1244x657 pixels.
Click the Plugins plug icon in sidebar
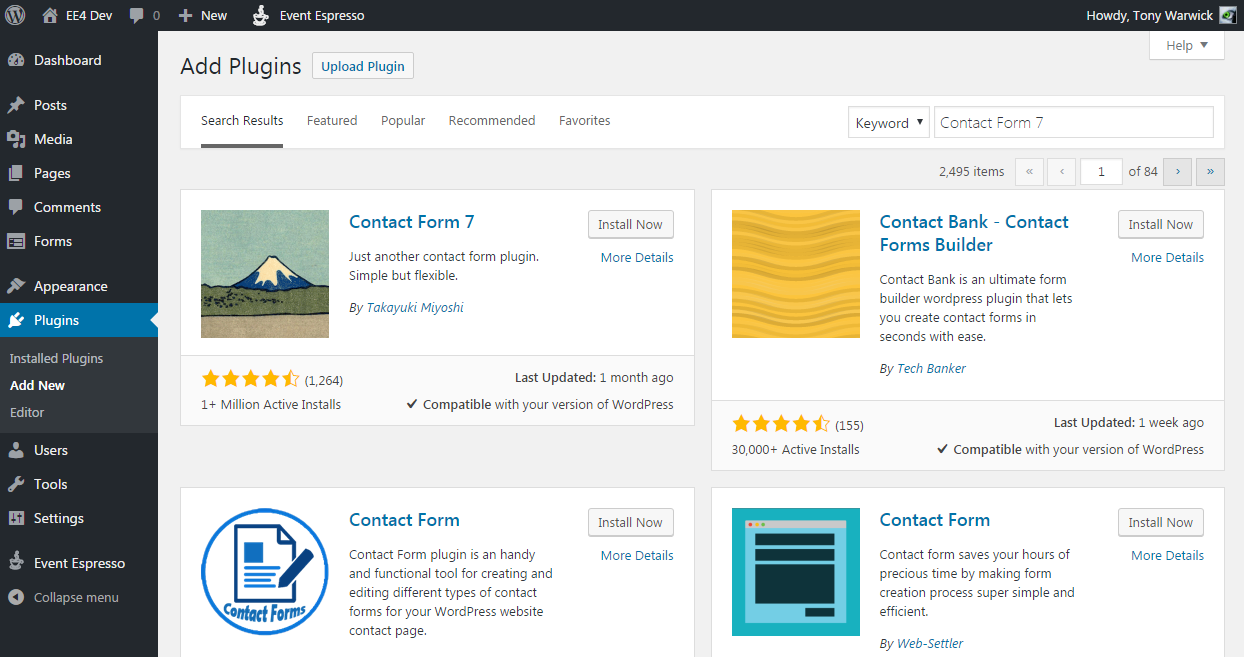(16, 320)
